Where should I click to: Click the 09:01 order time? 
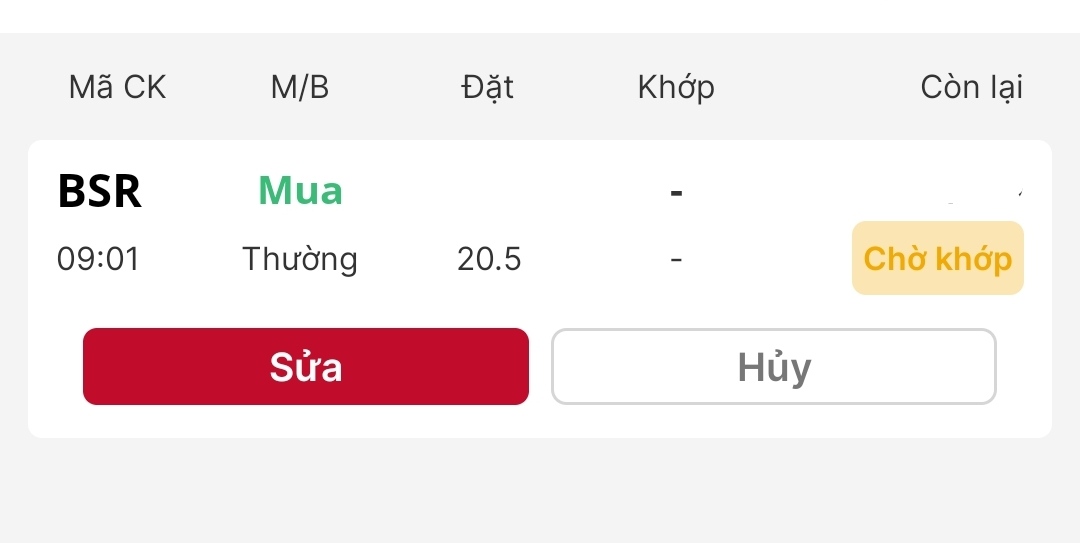click(98, 260)
